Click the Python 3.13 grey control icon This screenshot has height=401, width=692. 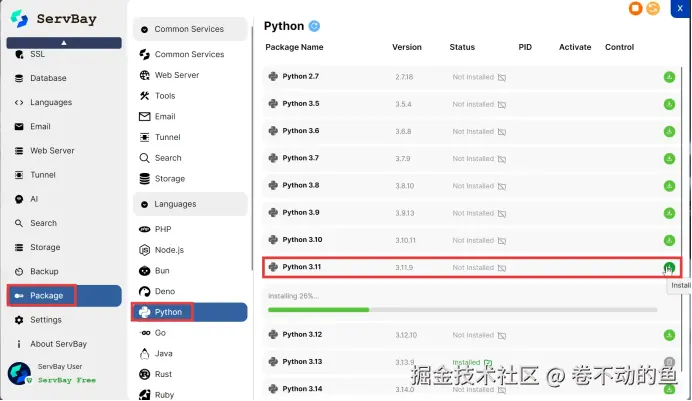[x=669, y=362]
